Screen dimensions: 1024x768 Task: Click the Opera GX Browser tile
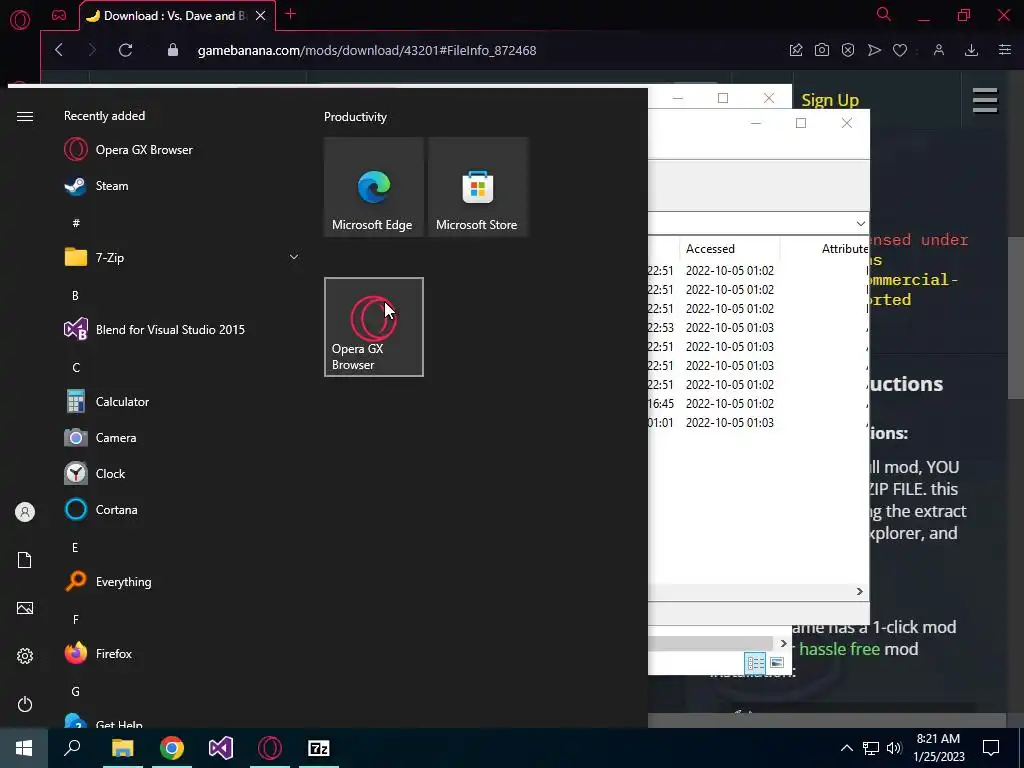[374, 327]
